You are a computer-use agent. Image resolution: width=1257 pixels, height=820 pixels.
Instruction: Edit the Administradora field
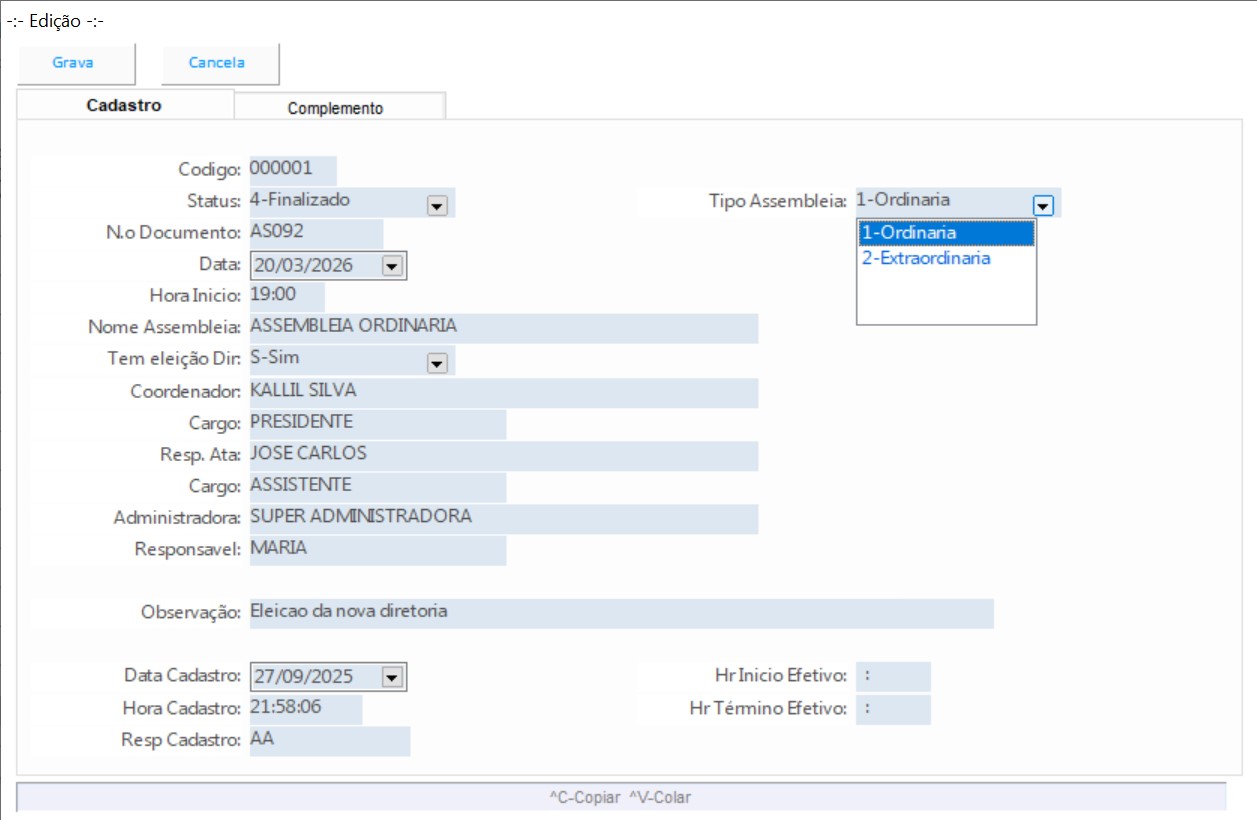[x=502, y=518]
